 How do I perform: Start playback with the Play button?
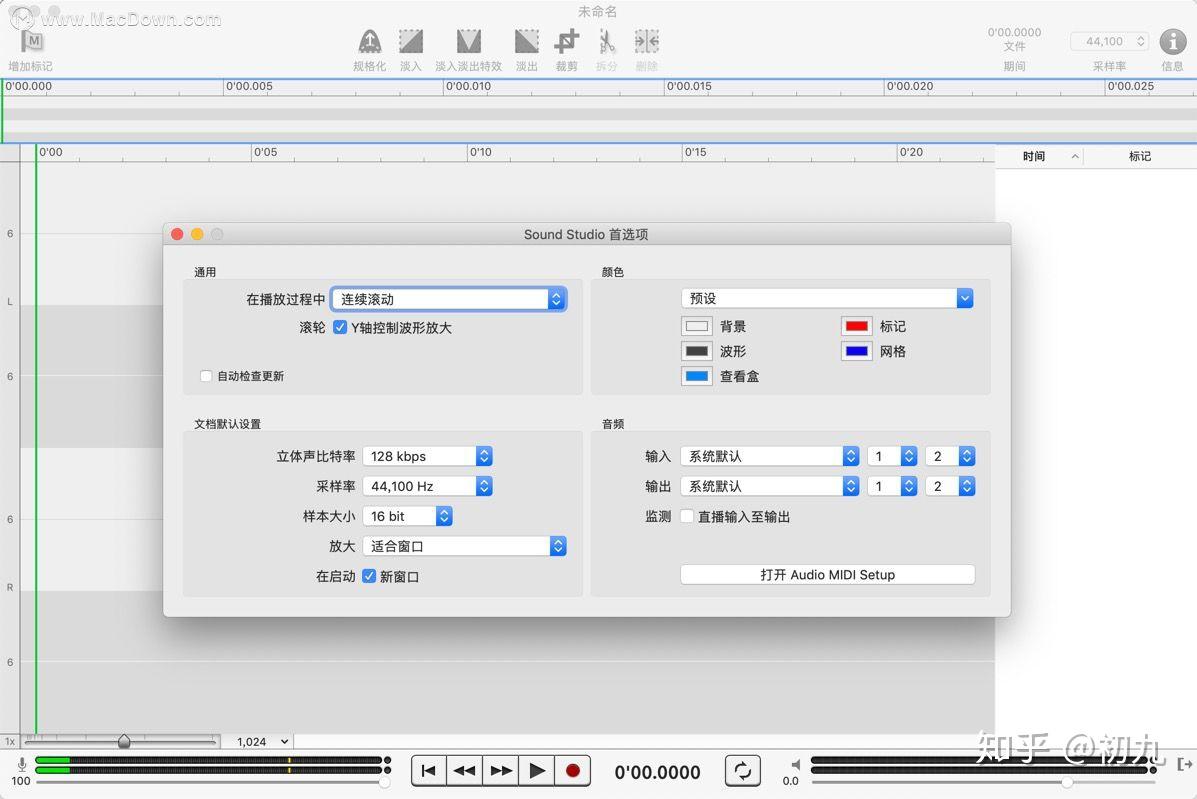537,771
